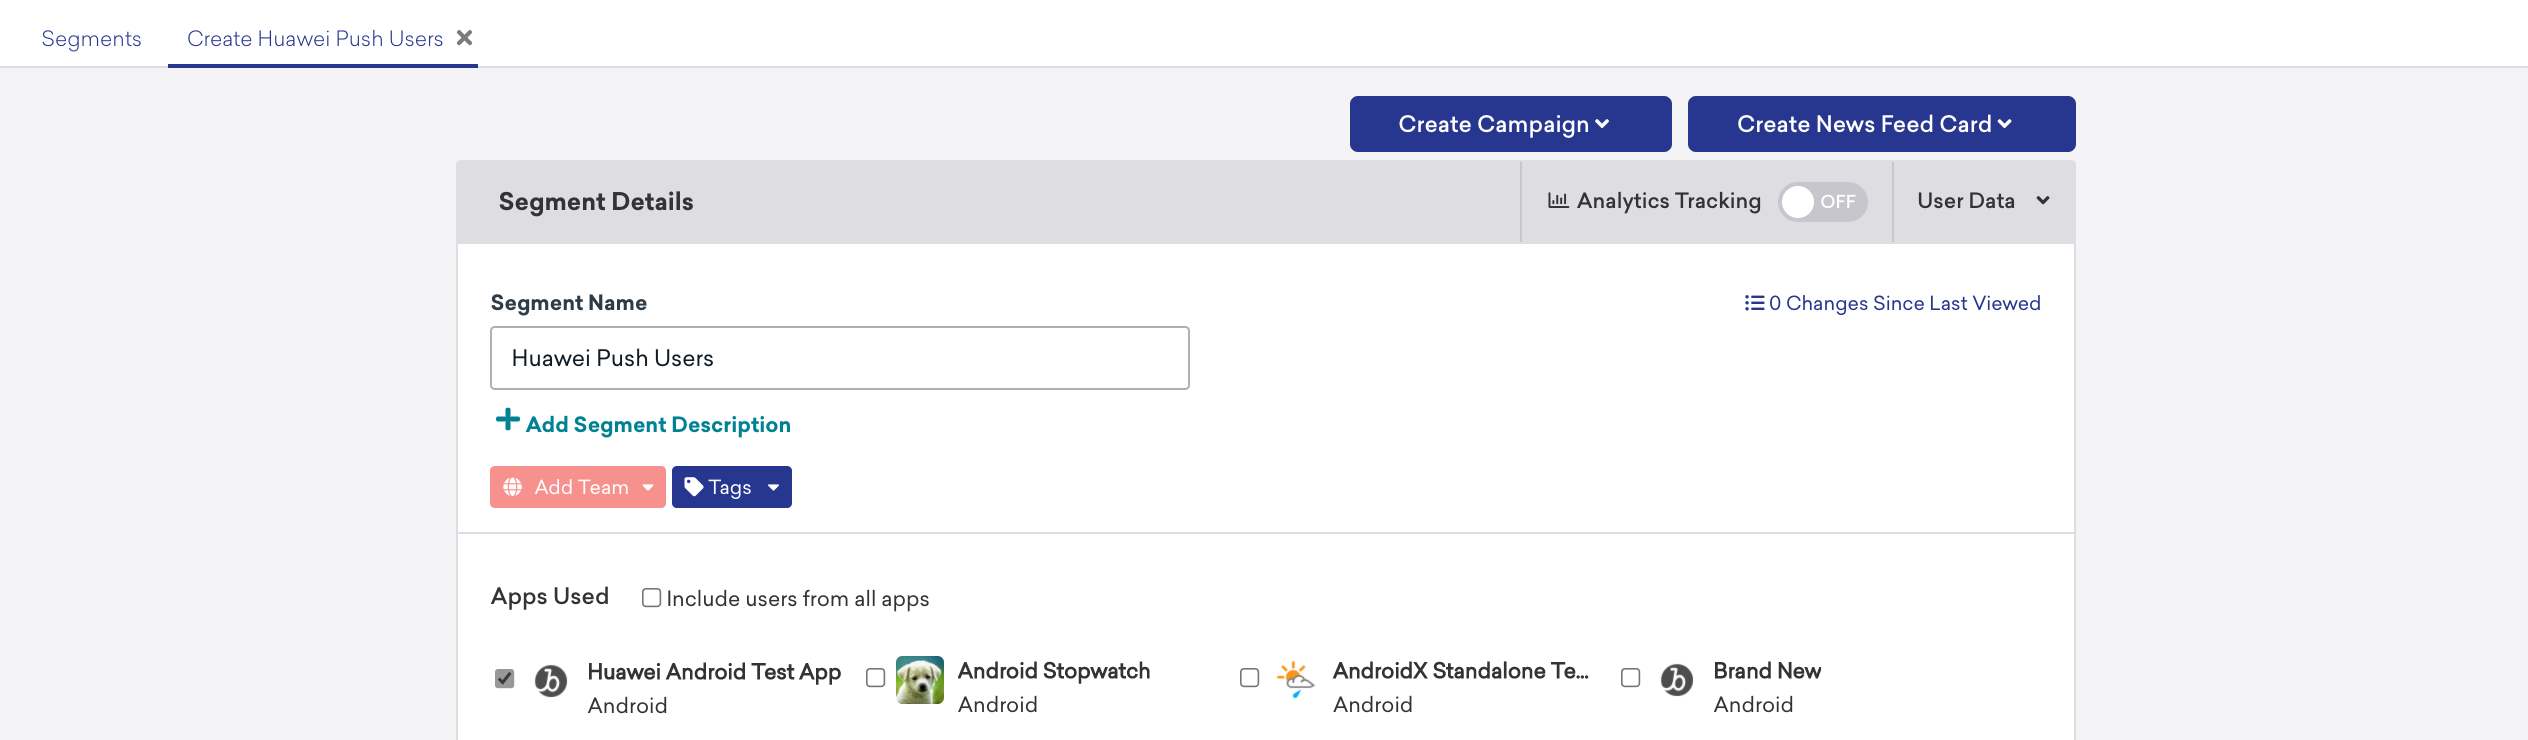Click the AndroidX Standalone weather icon
Viewport: 2528px width, 740px height.
[x=1295, y=679]
